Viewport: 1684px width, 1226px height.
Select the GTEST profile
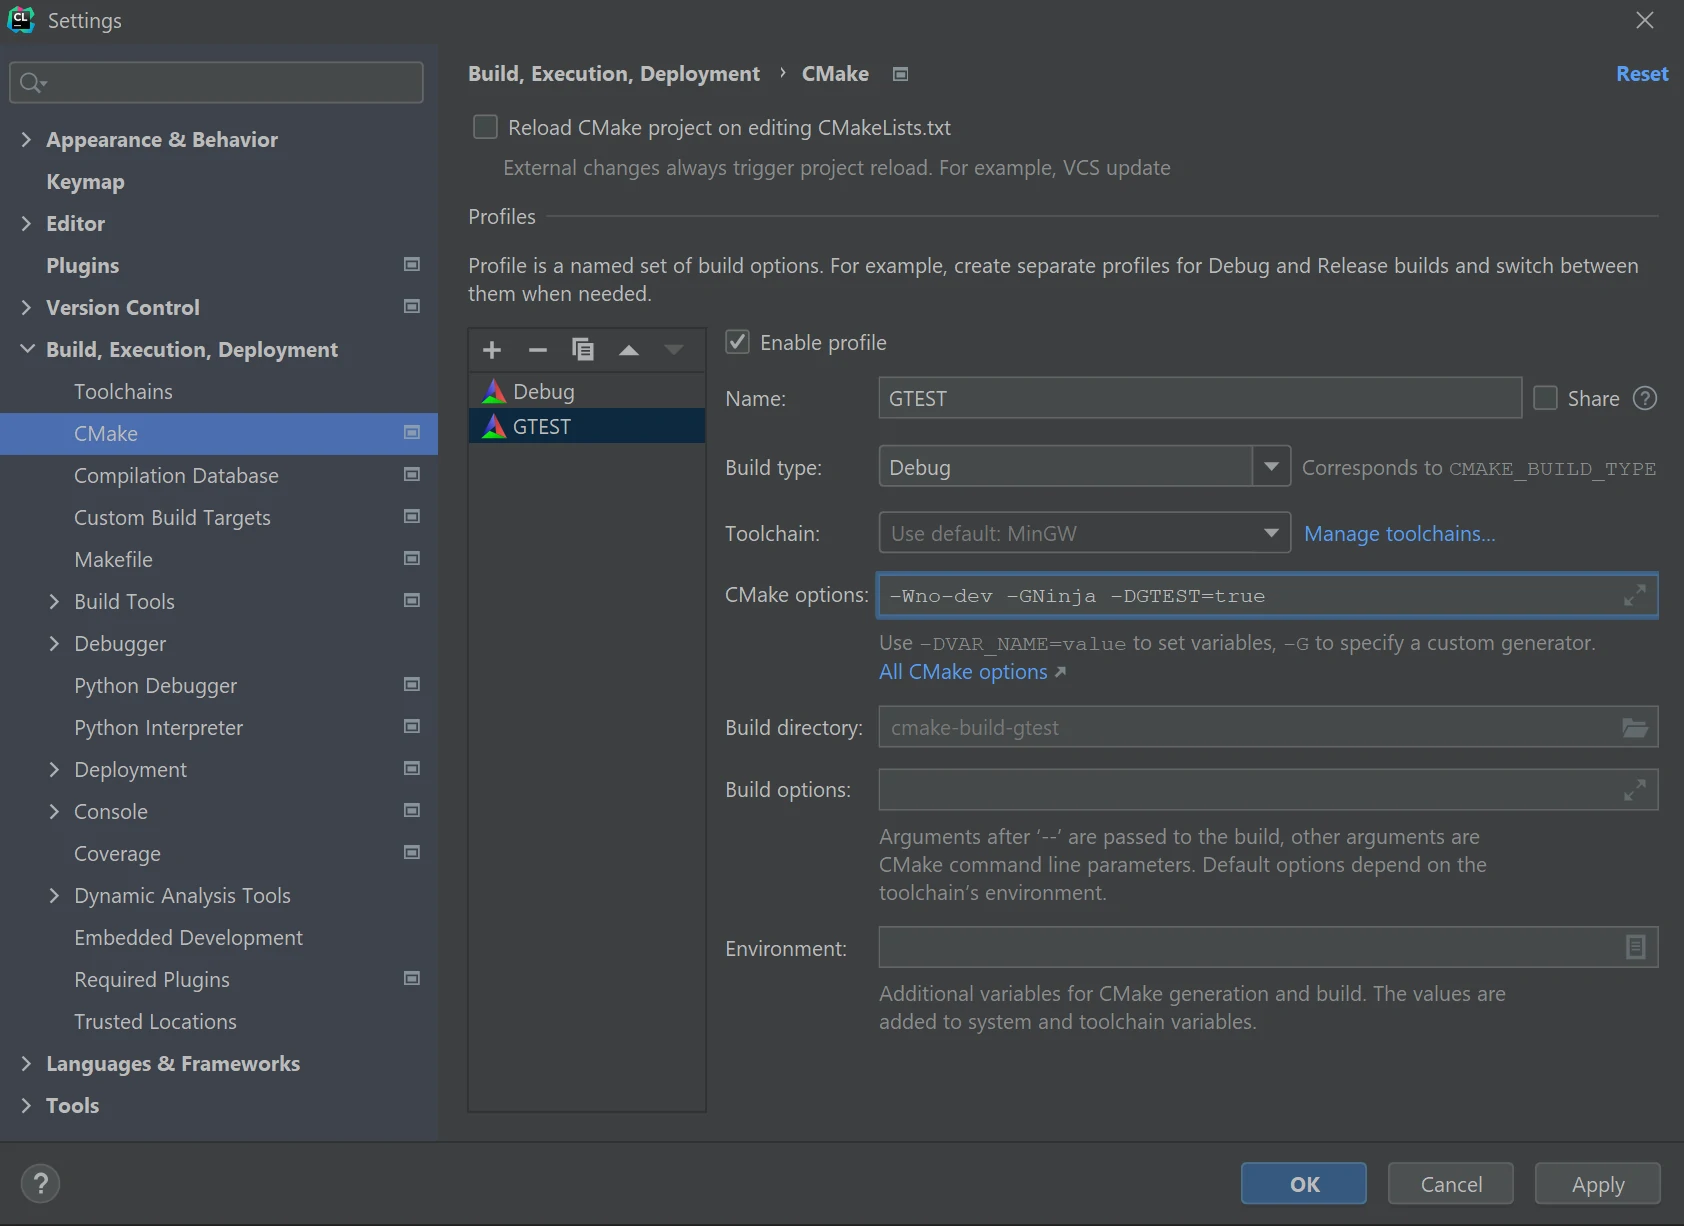click(x=587, y=426)
